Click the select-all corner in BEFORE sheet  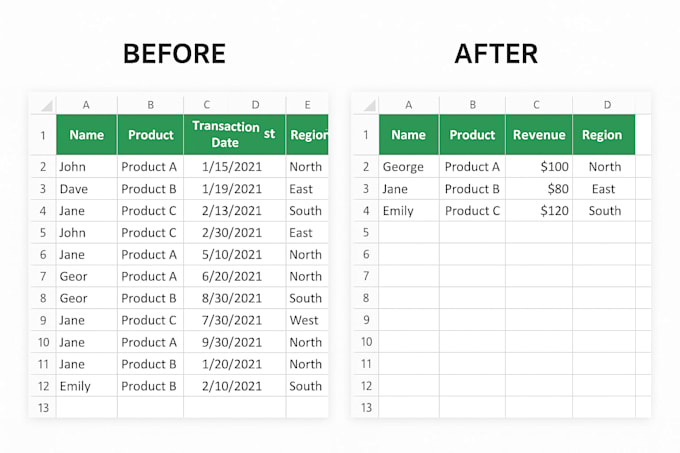coord(43,104)
